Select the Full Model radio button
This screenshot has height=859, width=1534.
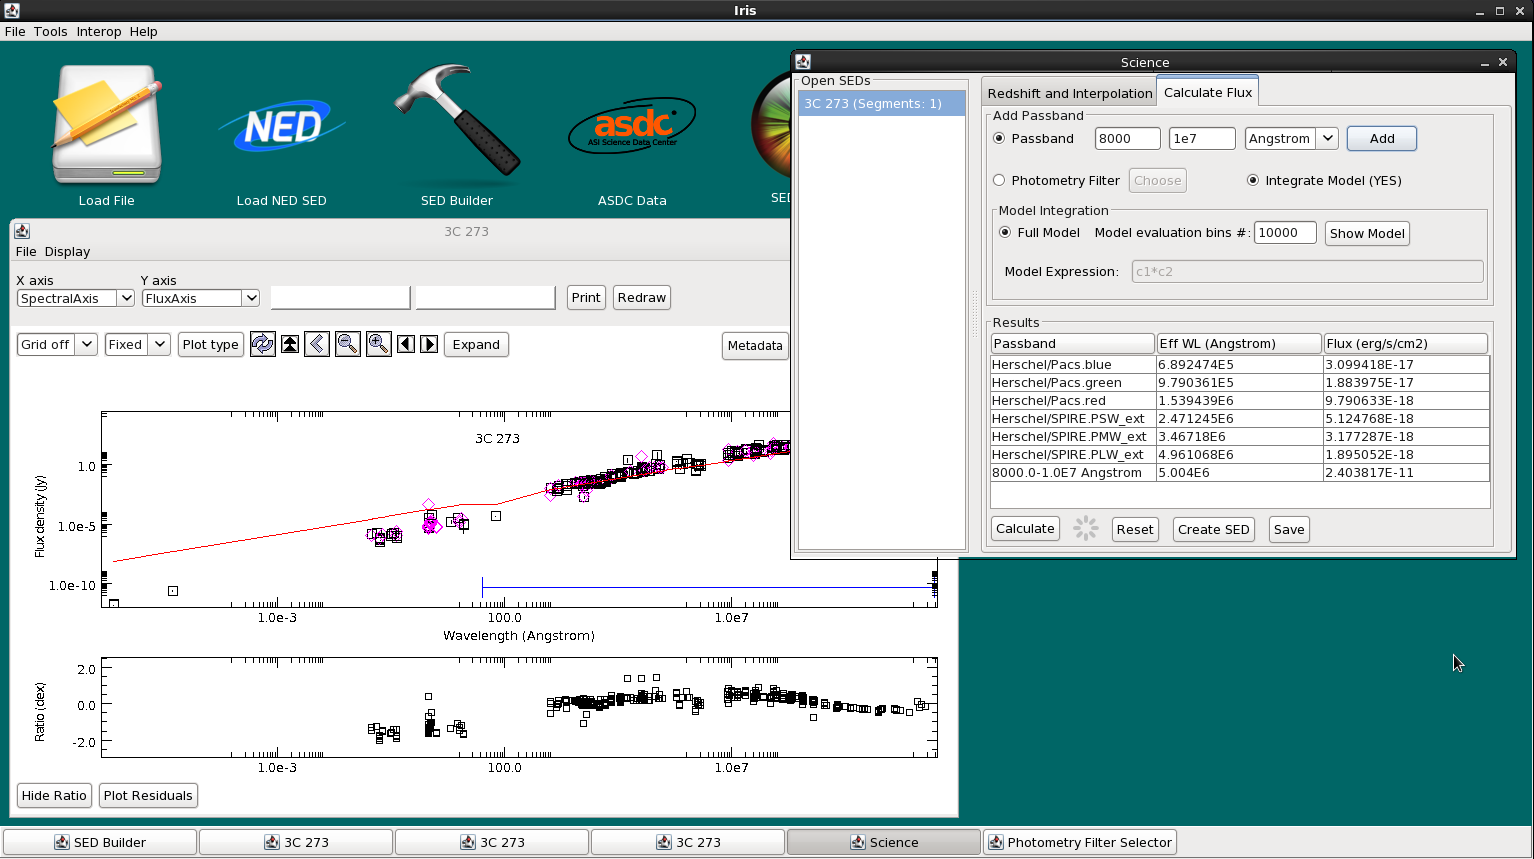point(1005,233)
